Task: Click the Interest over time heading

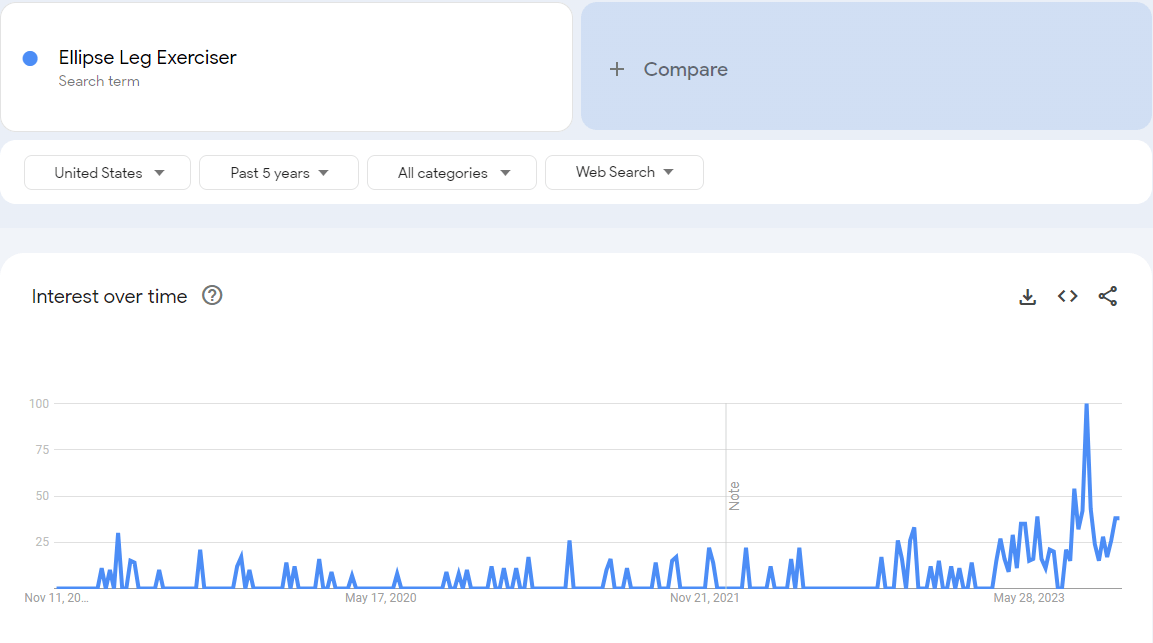Action: (110, 297)
